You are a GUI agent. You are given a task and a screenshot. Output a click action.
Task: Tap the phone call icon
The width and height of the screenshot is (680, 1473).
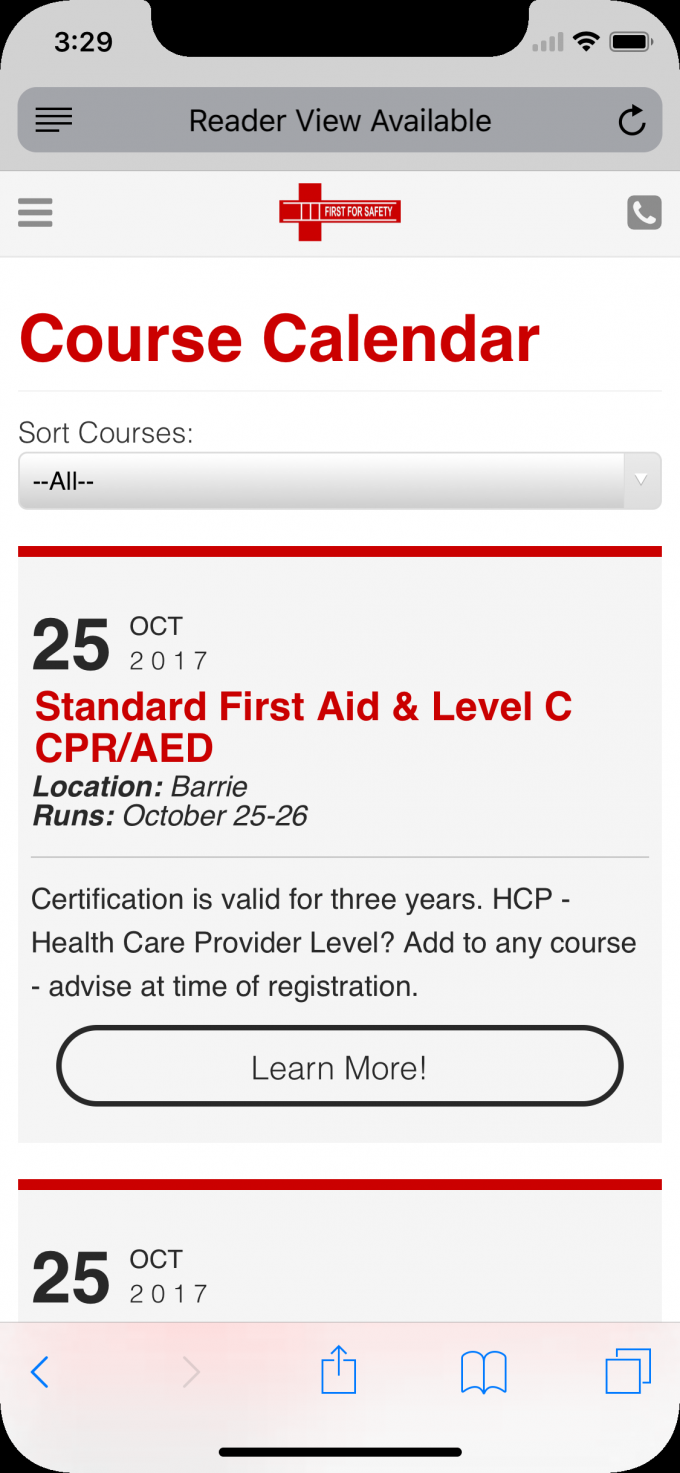click(x=644, y=212)
